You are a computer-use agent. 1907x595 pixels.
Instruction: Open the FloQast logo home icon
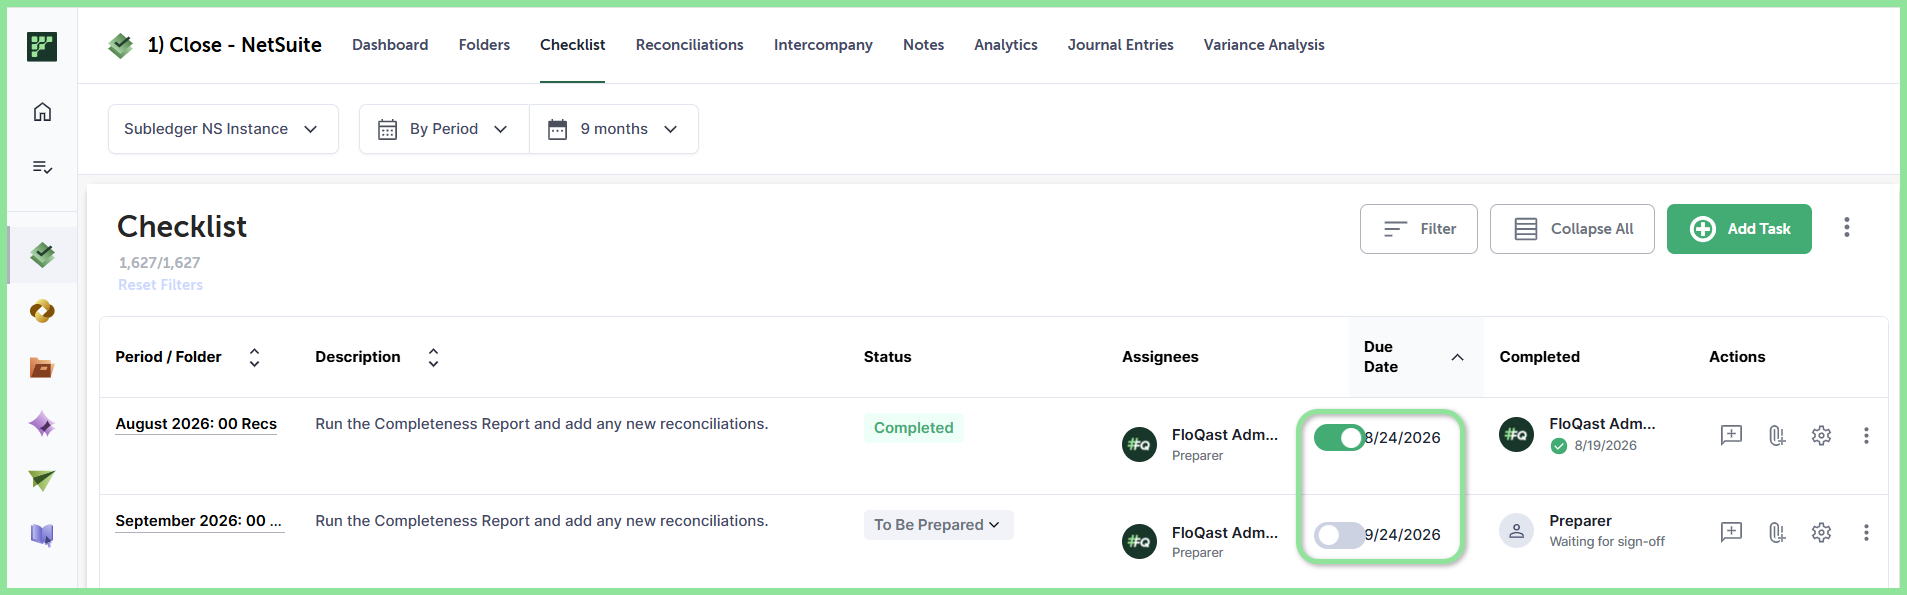(42, 46)
